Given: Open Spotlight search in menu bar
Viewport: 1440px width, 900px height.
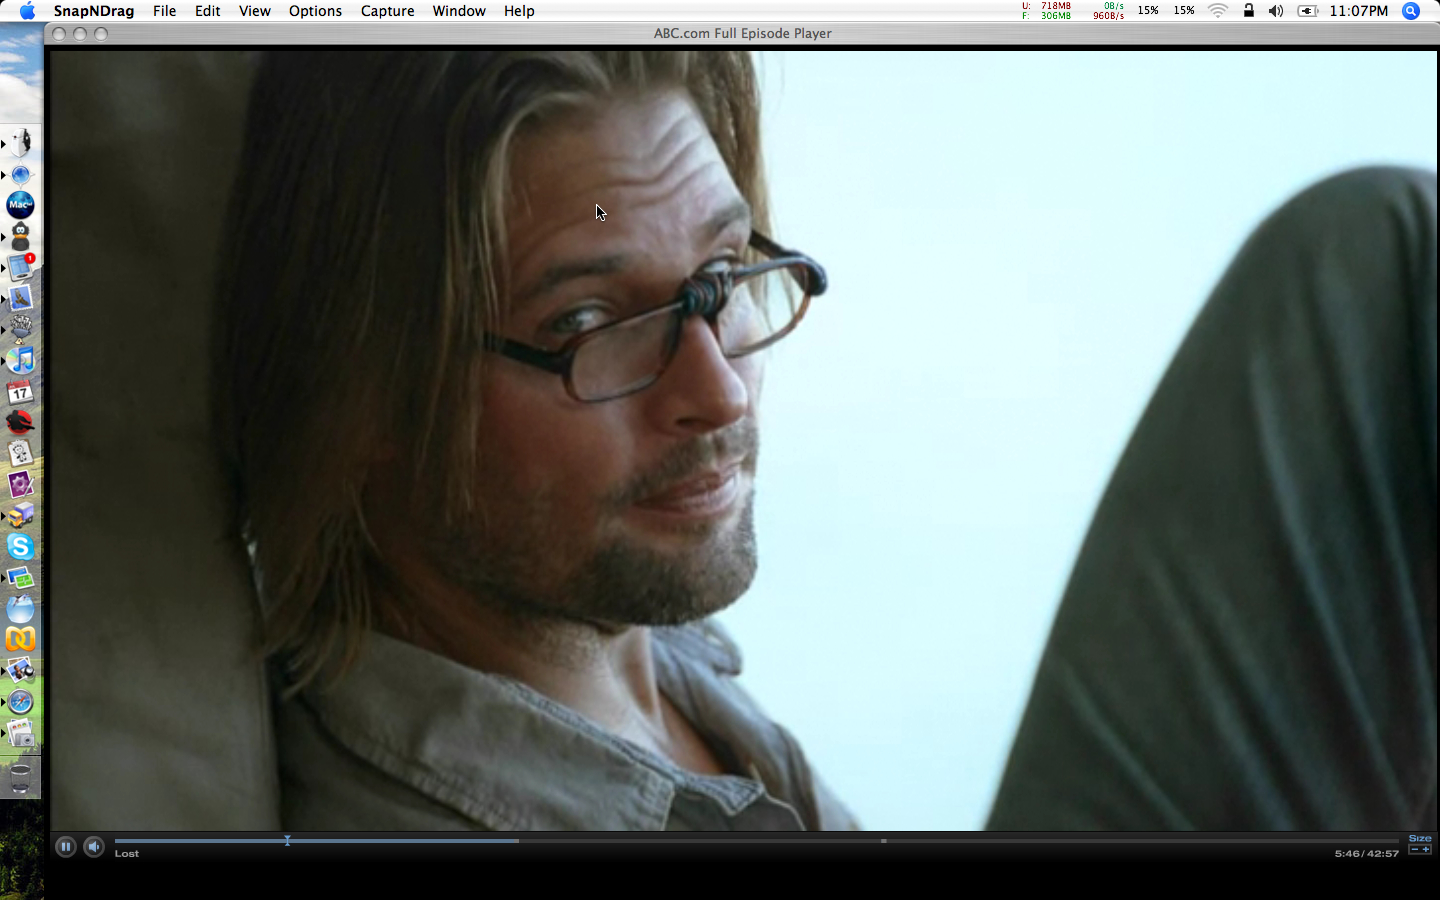Looking at the screenshot, I should (x=1411, y=11).
